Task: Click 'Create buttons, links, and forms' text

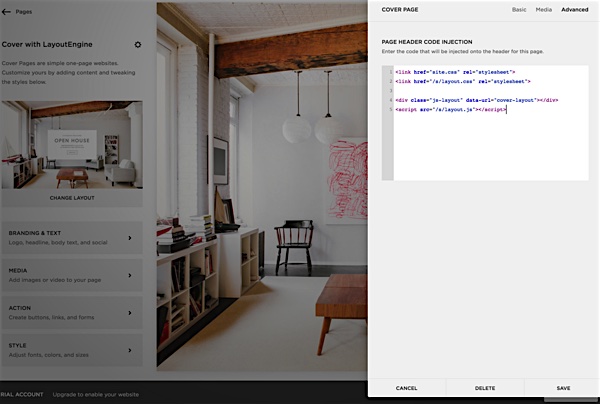Action: click(x=51, y=318)
